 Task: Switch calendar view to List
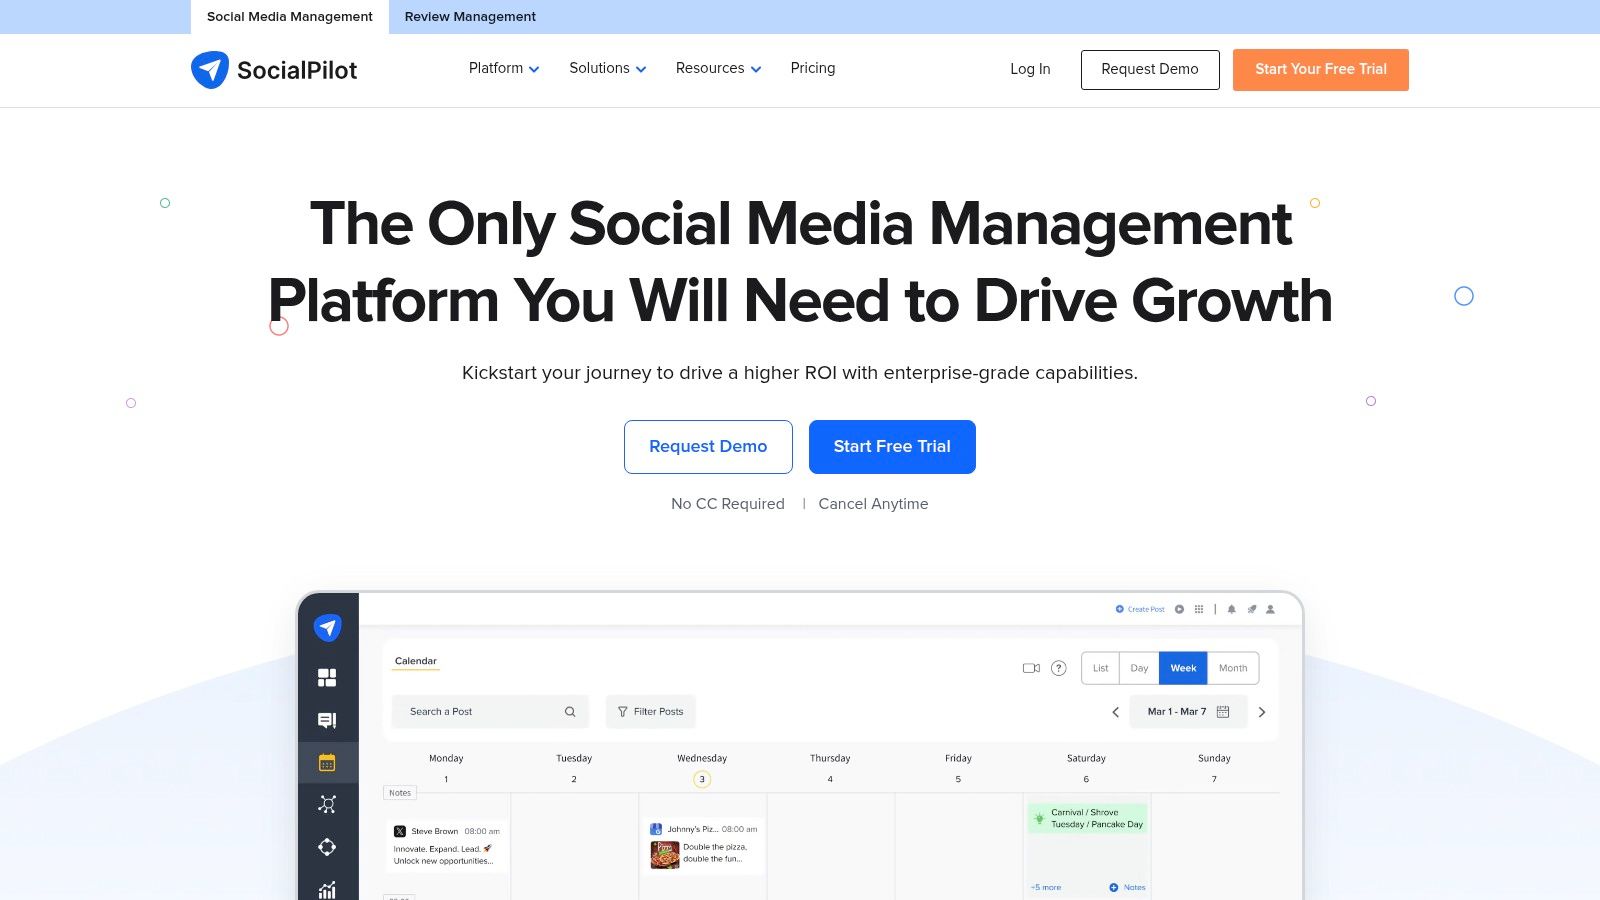1100,668
